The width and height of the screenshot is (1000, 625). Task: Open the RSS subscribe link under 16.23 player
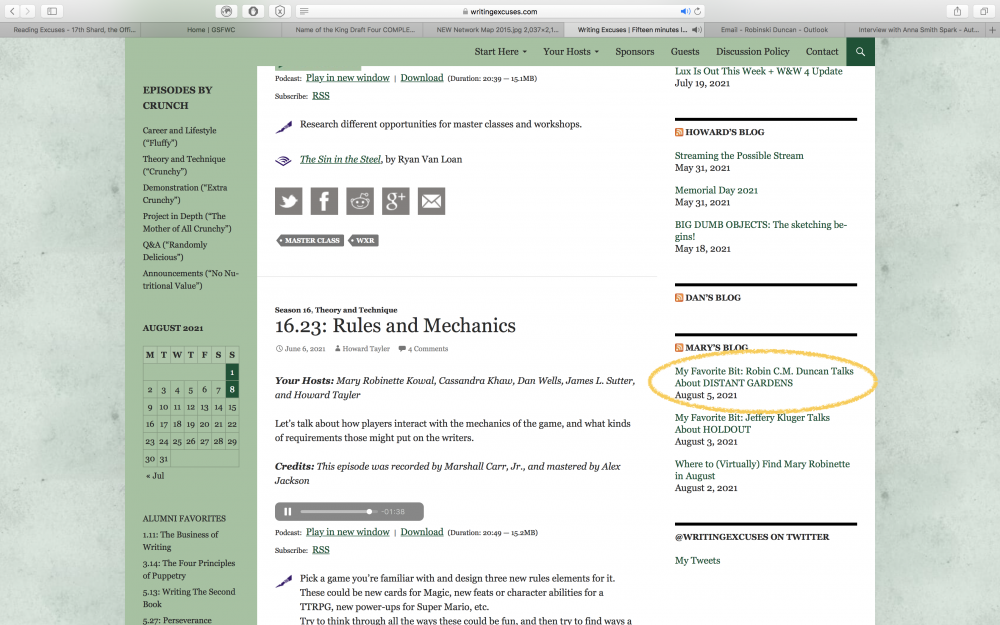321,550
